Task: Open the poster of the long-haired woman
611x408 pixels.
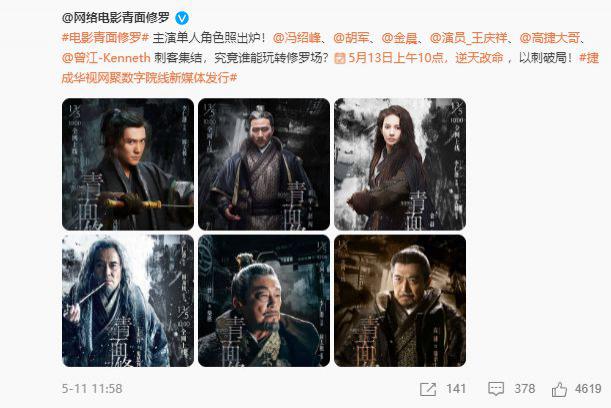Action: tap(400, 164)
